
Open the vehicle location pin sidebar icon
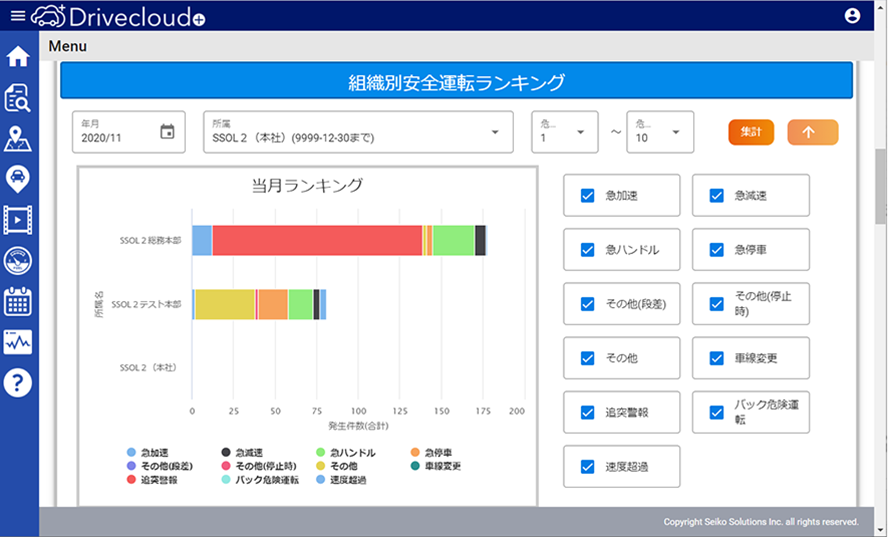(18, 179)
